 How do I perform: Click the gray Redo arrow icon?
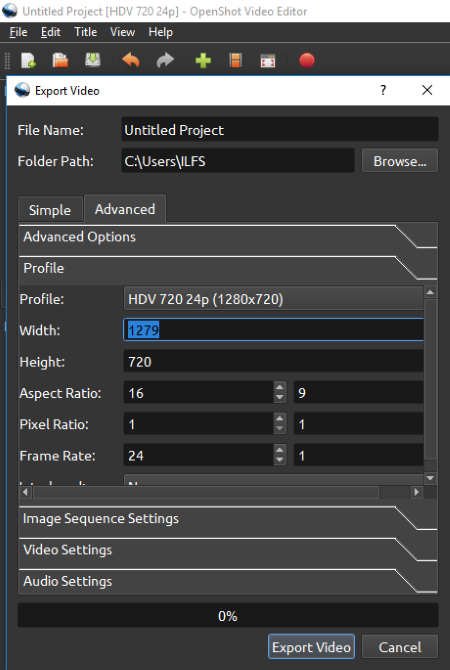165,60
